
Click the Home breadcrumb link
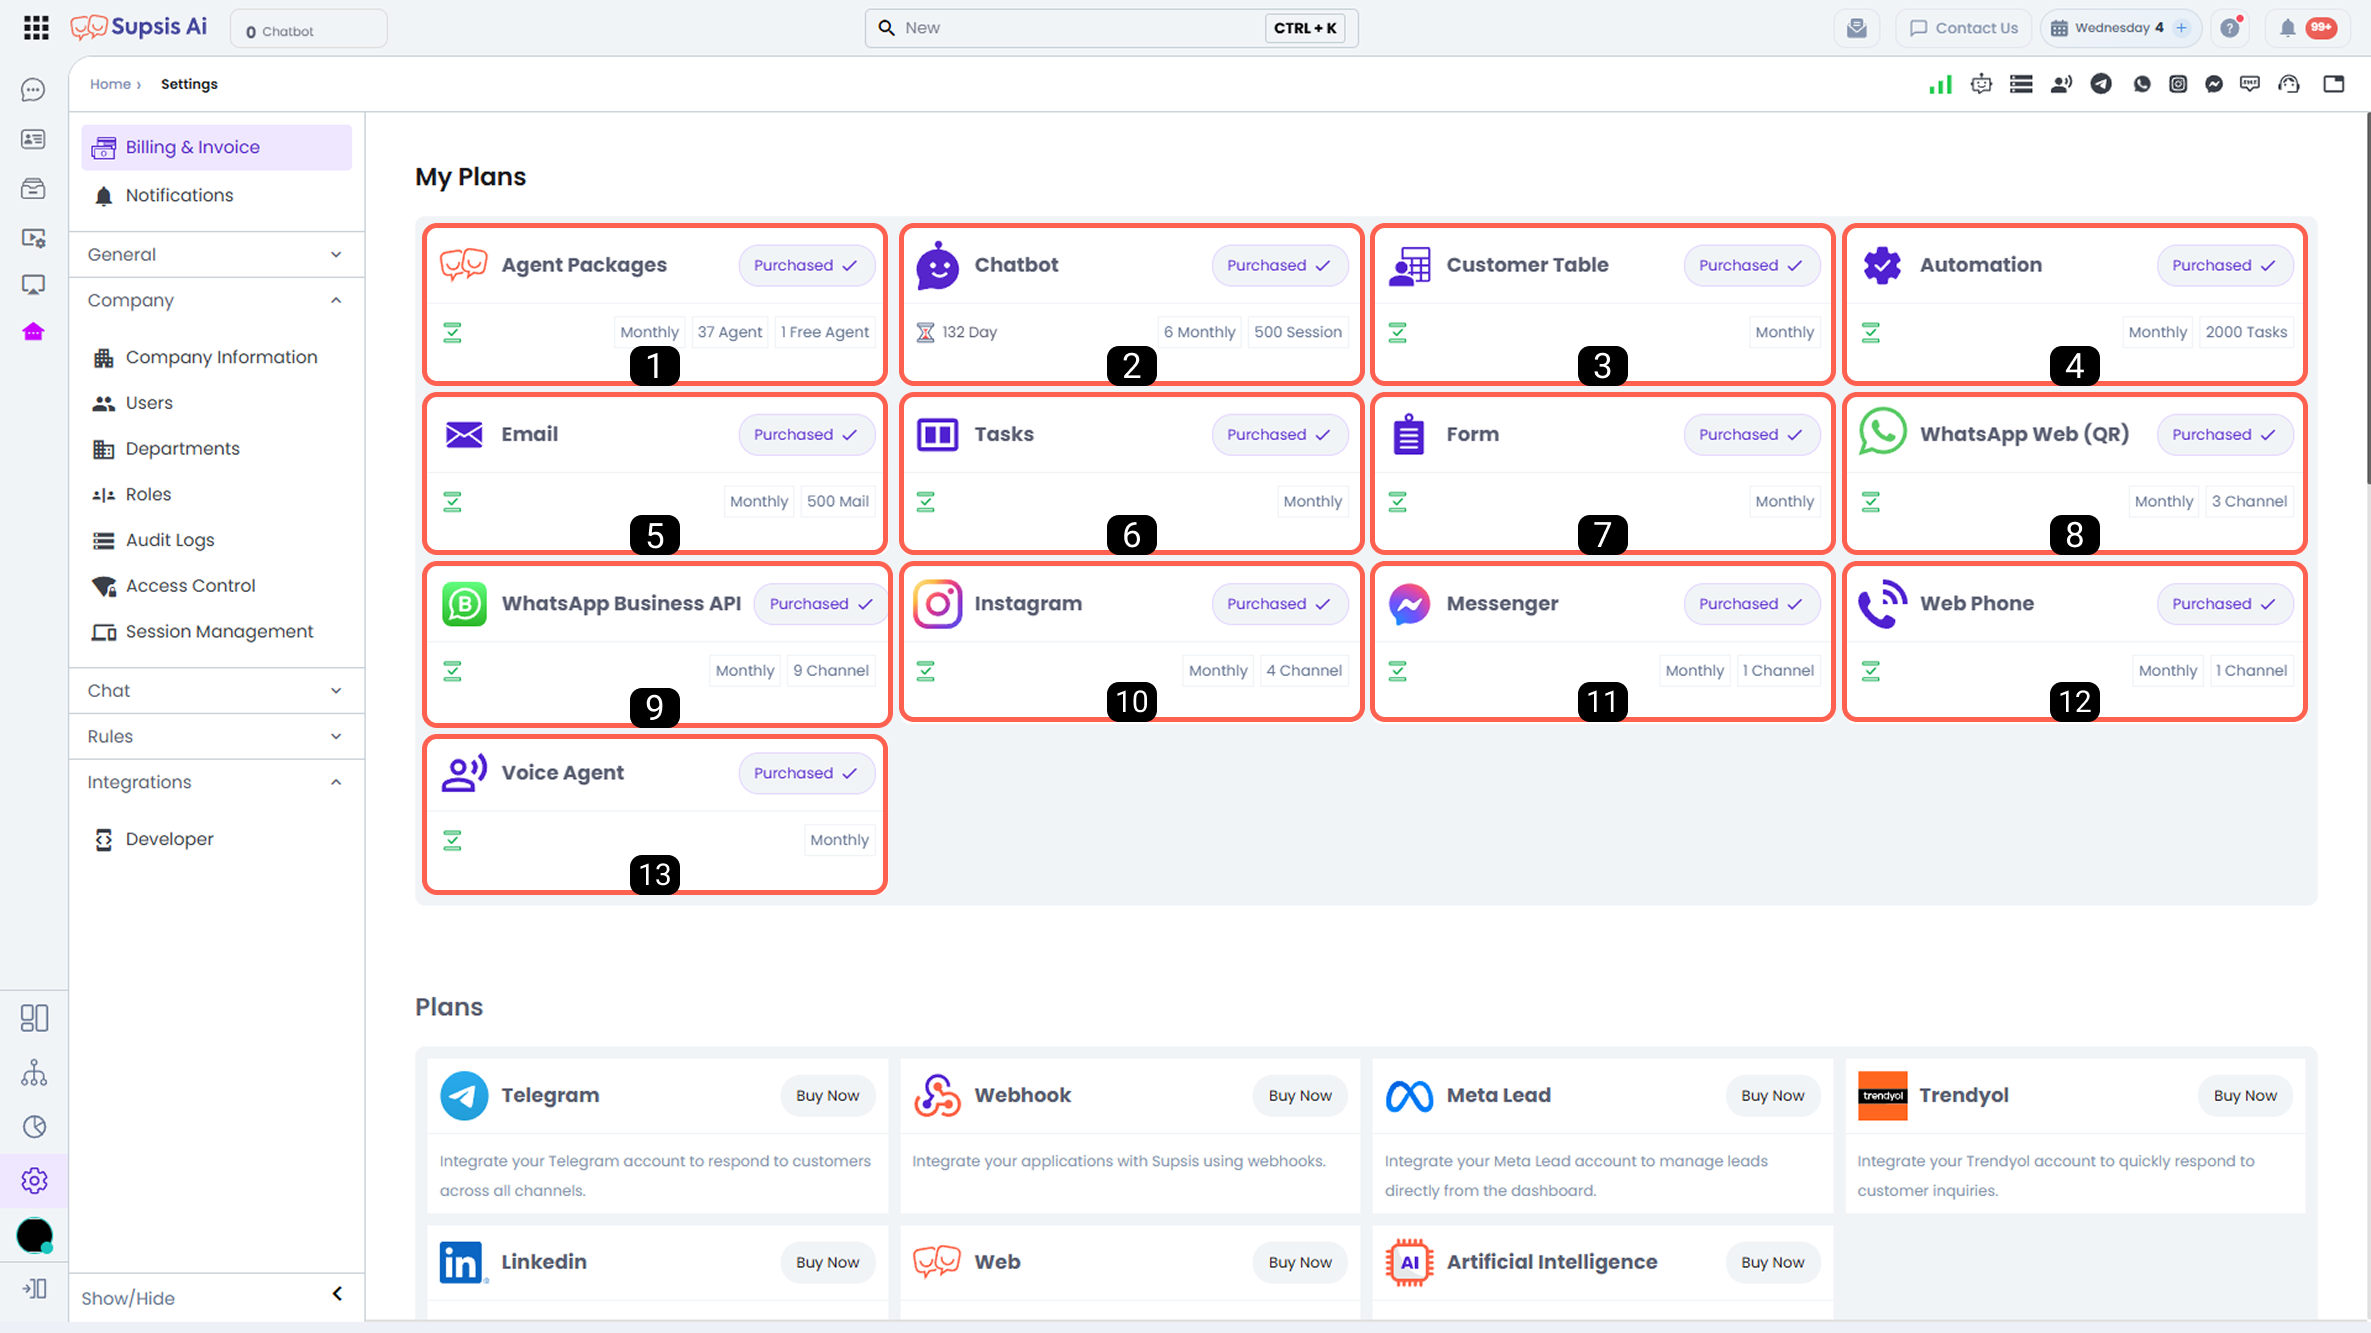coord(110,84)
